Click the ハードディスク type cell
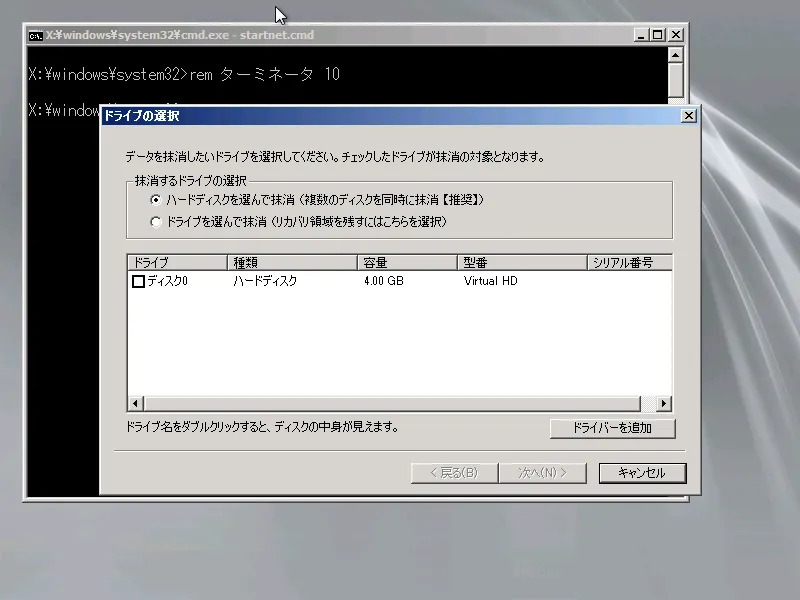Screen dimensions: 800x600 click(265, 281)
